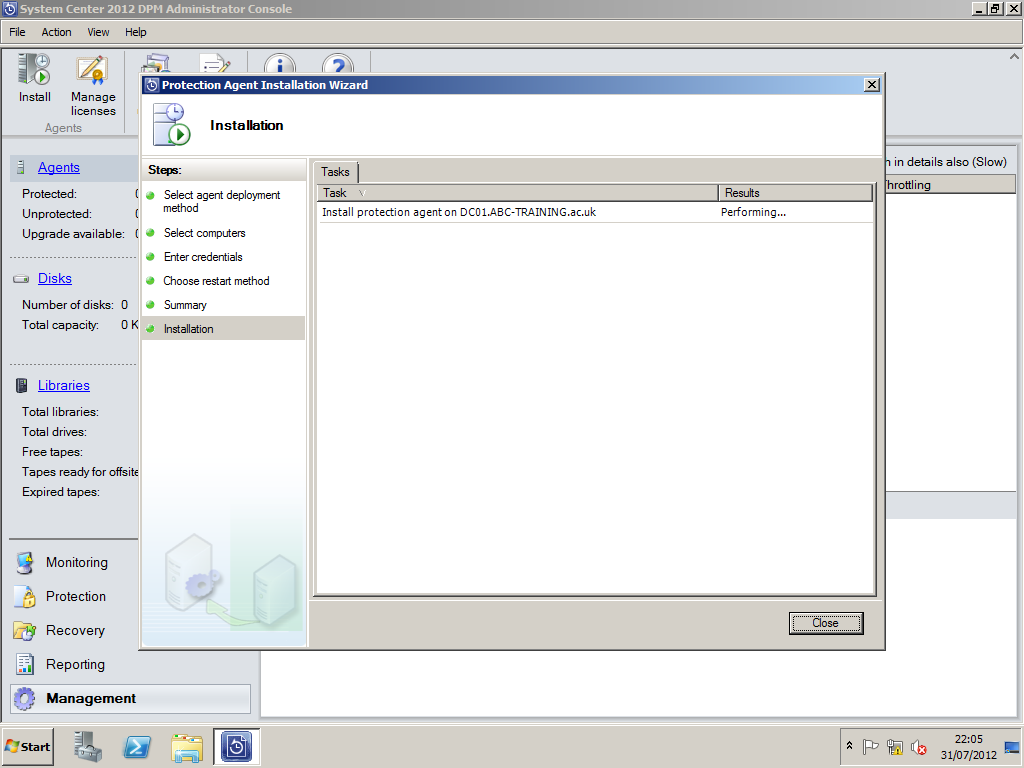Click the Recovery workspace label
This screenshot has height=768, width=1024.
pyautogui.click(x=75, y=631)
